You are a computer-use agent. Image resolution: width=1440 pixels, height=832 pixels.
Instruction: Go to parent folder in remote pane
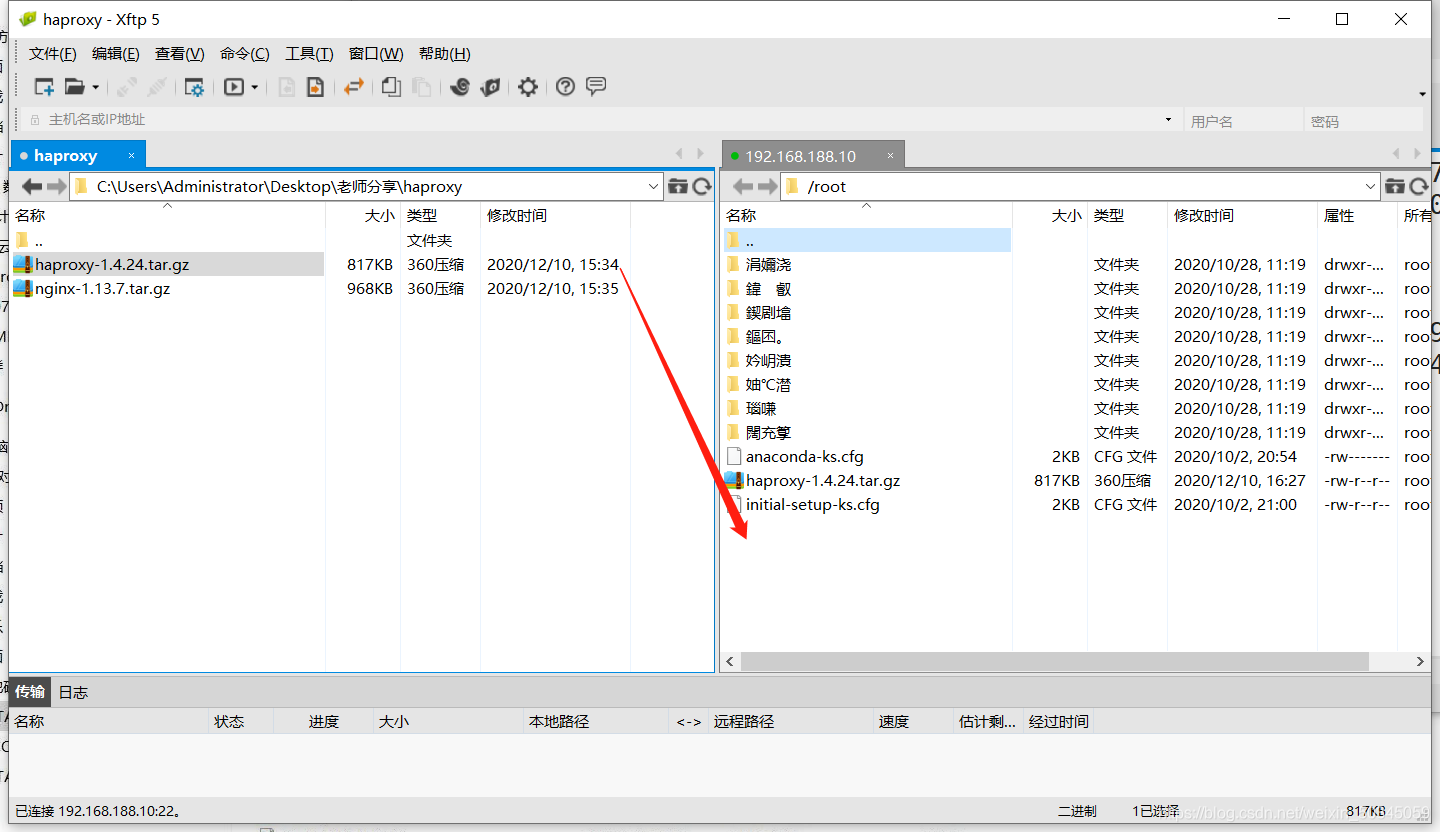(x=1395, y=186)
